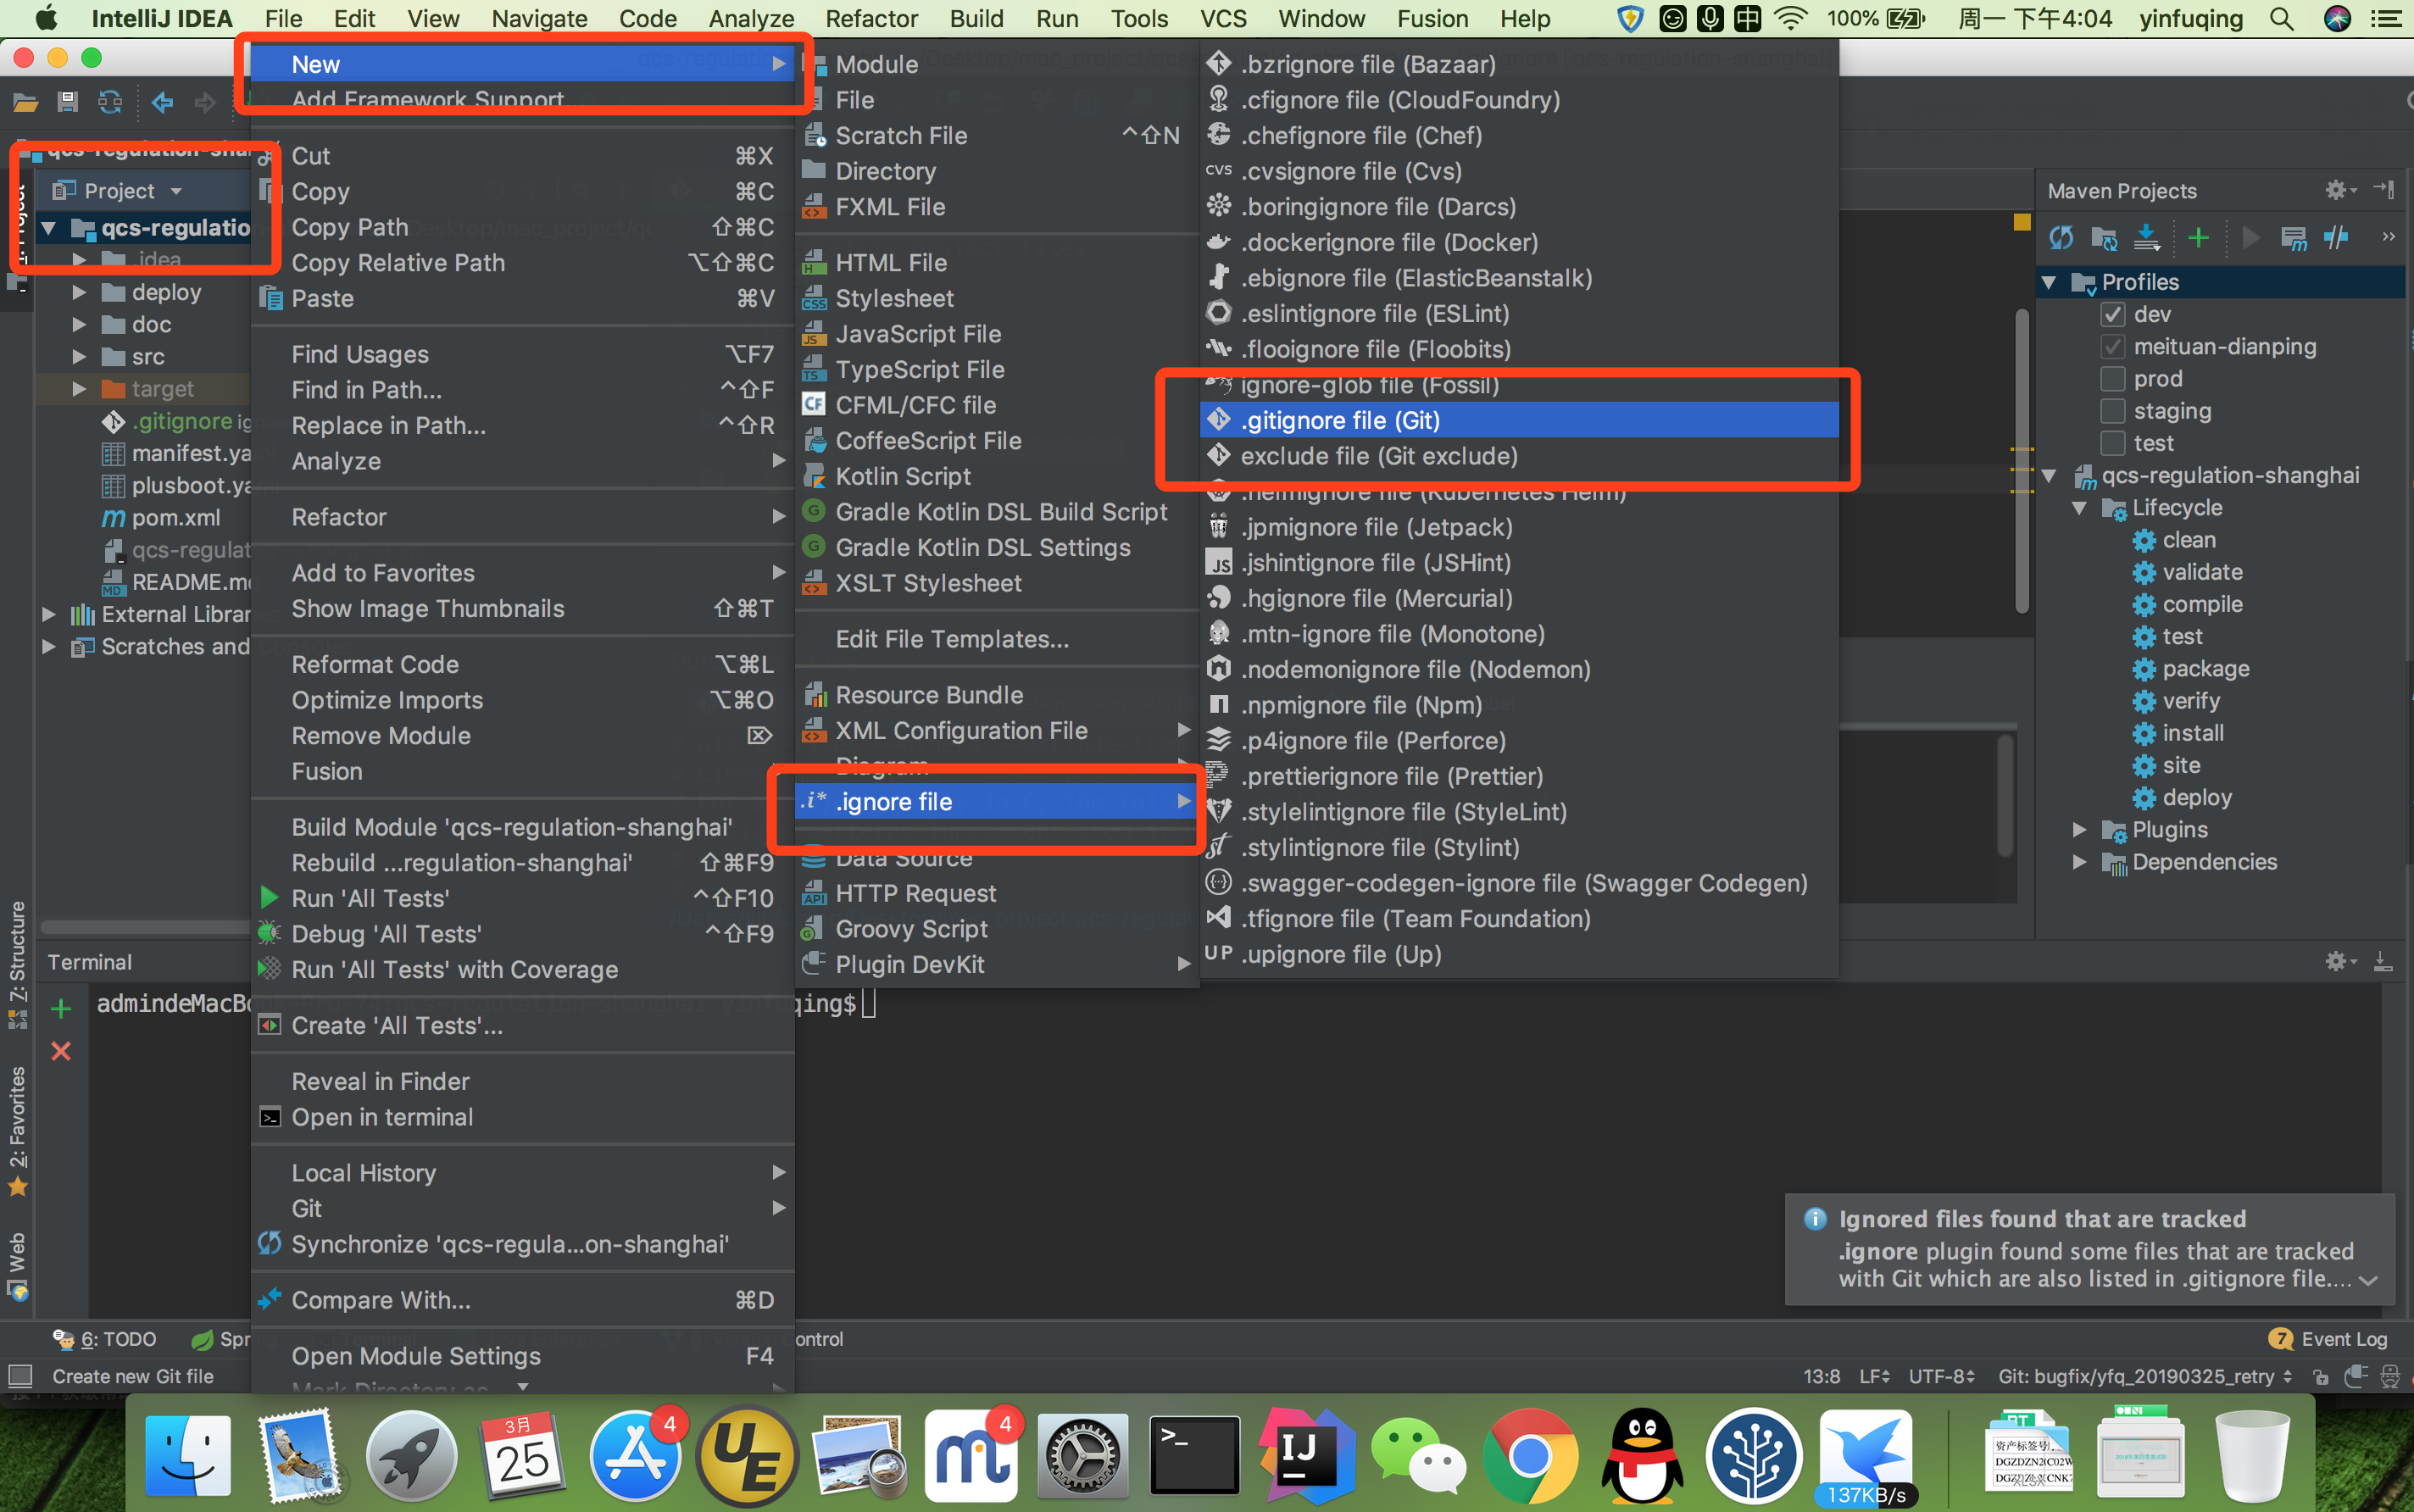Click the Save All toolbar icon
This screenshot has height=1512, width=2414.
[x=67, y=101]
